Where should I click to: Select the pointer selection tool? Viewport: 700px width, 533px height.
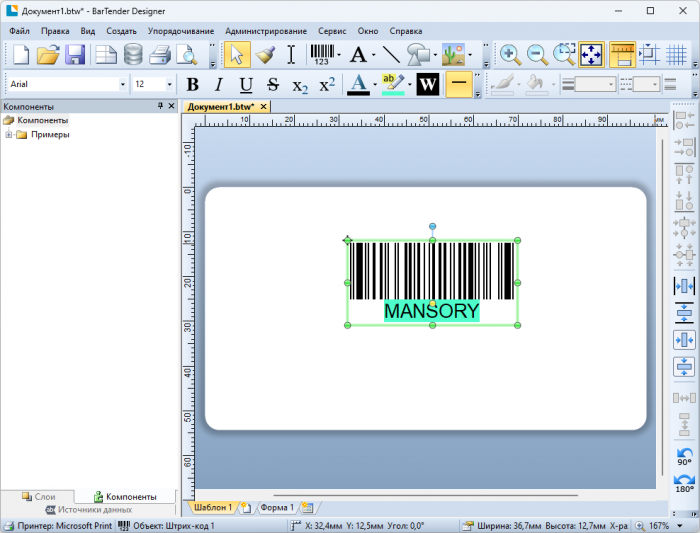point(237,55)
